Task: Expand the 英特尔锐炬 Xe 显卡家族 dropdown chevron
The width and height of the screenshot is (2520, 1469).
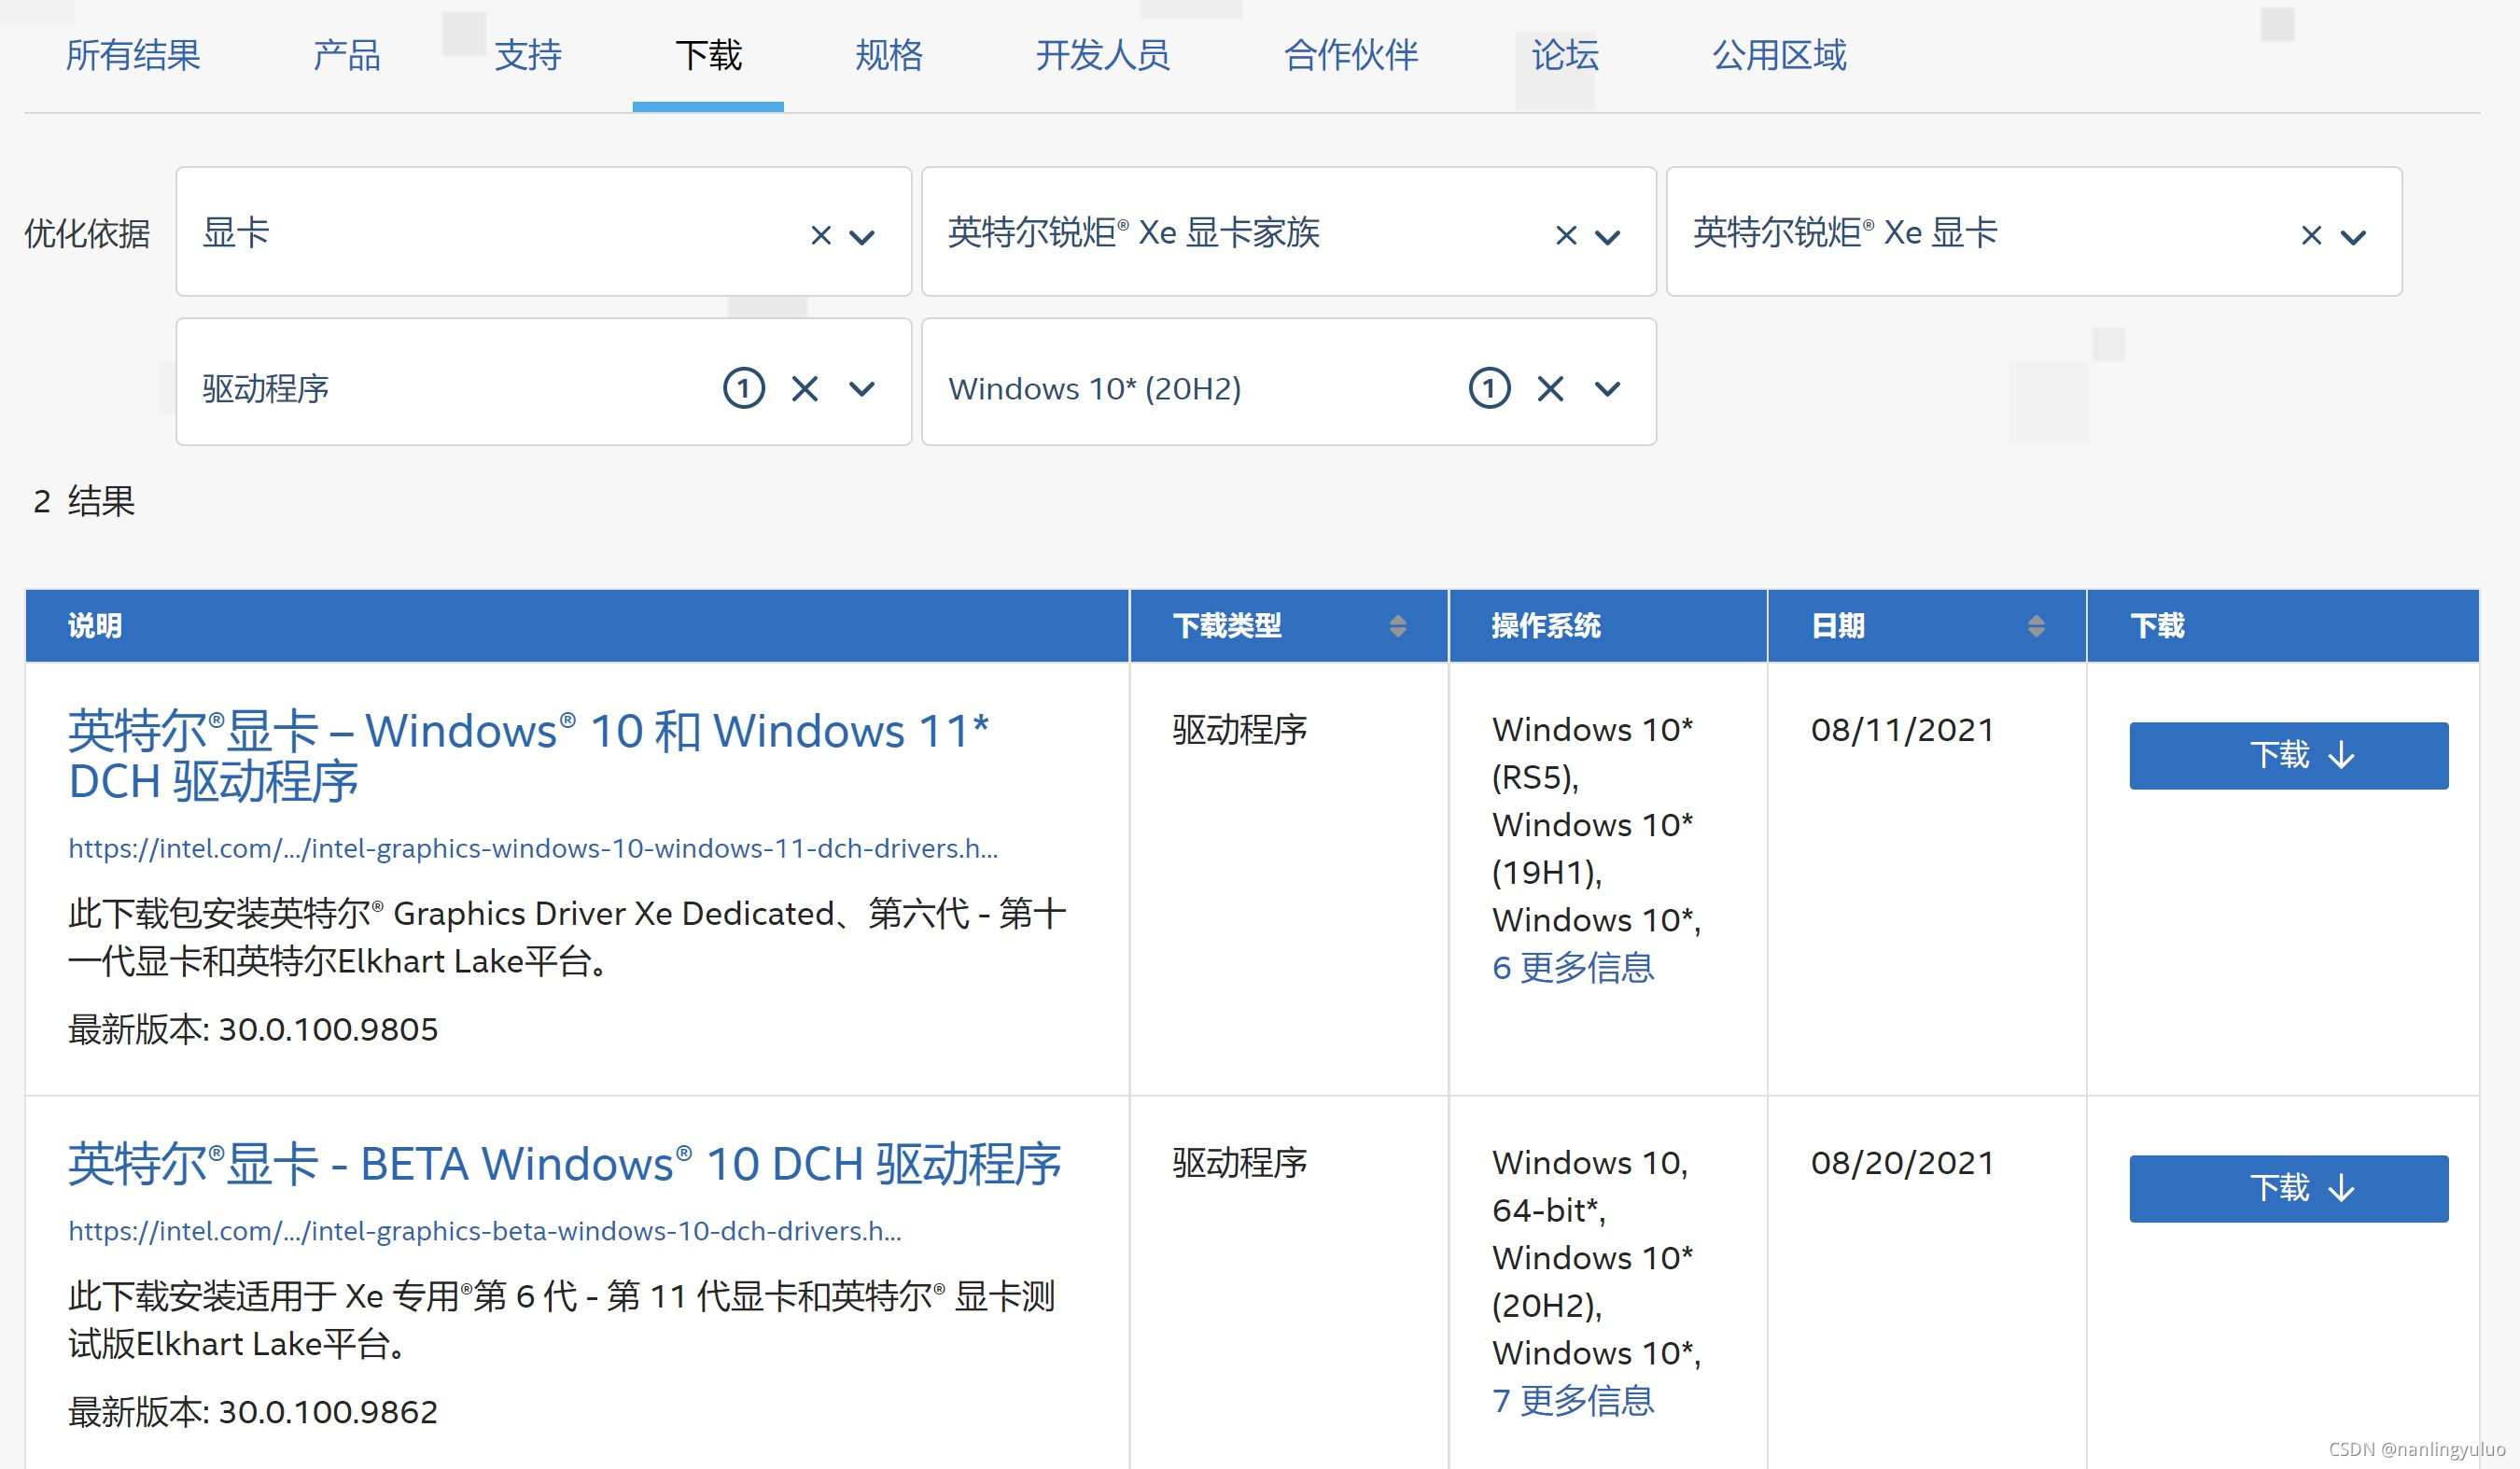Action: [x=1607, y=237]
